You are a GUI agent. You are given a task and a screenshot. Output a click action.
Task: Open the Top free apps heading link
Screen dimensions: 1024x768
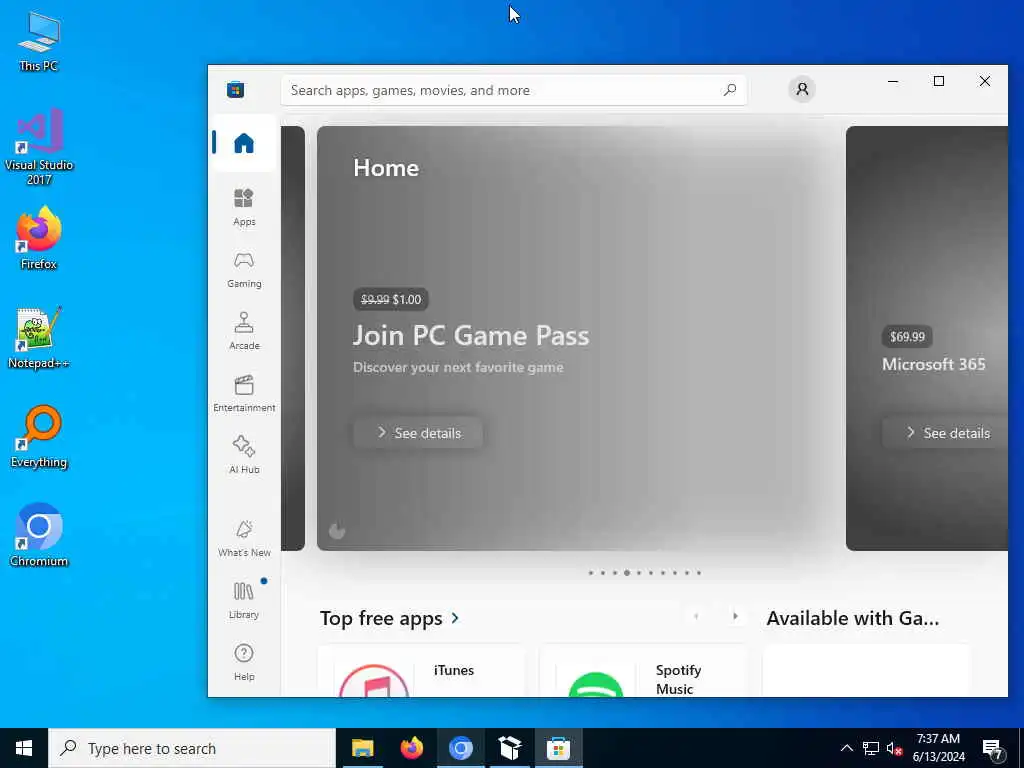(381, 618)
